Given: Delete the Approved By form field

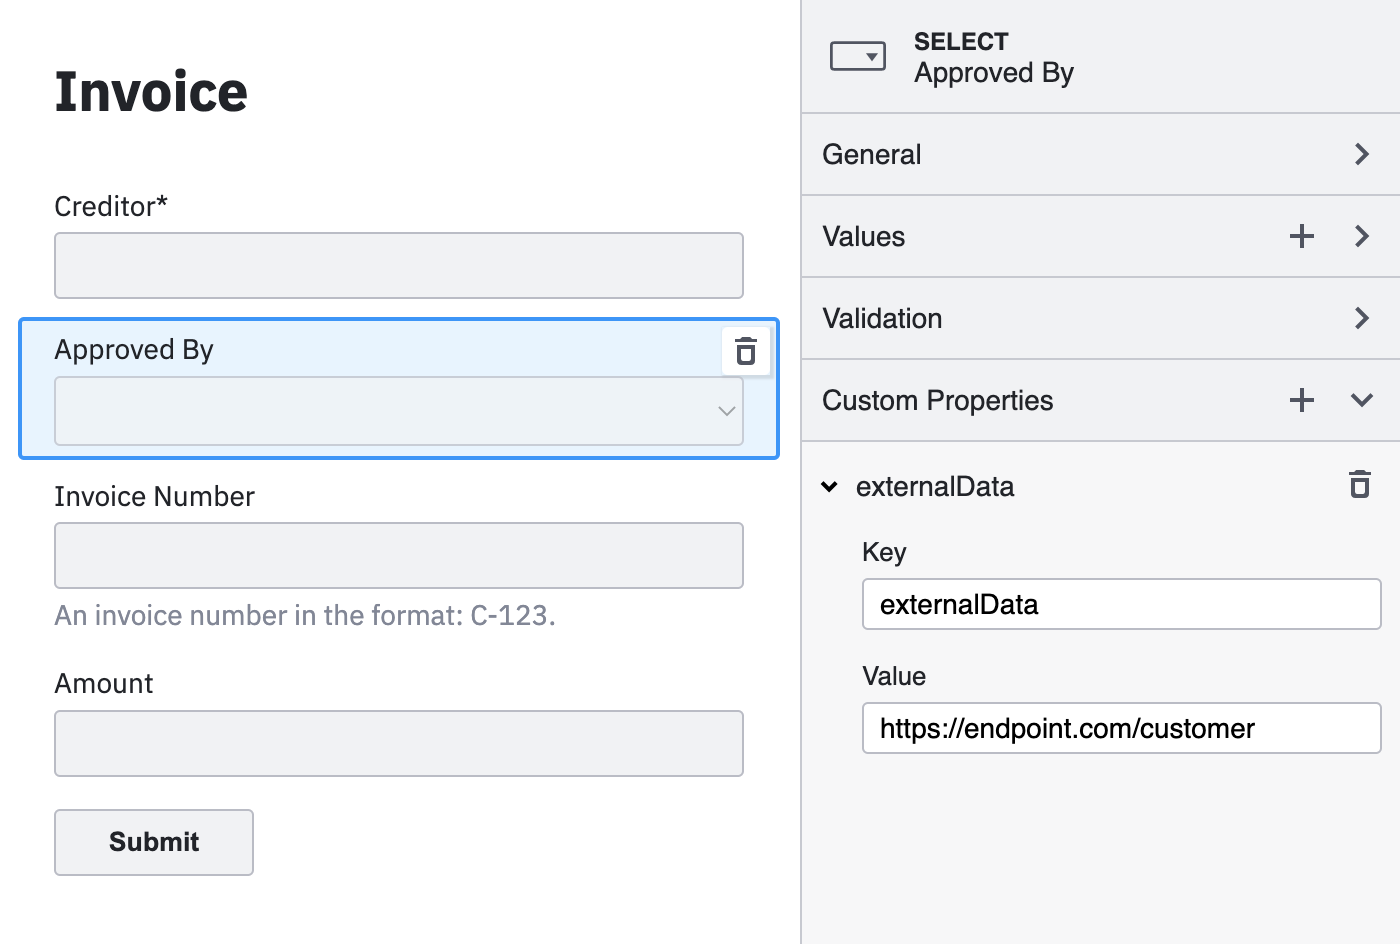Looking at the screenshot, I should pyautogui.click(x=745, y=351).
